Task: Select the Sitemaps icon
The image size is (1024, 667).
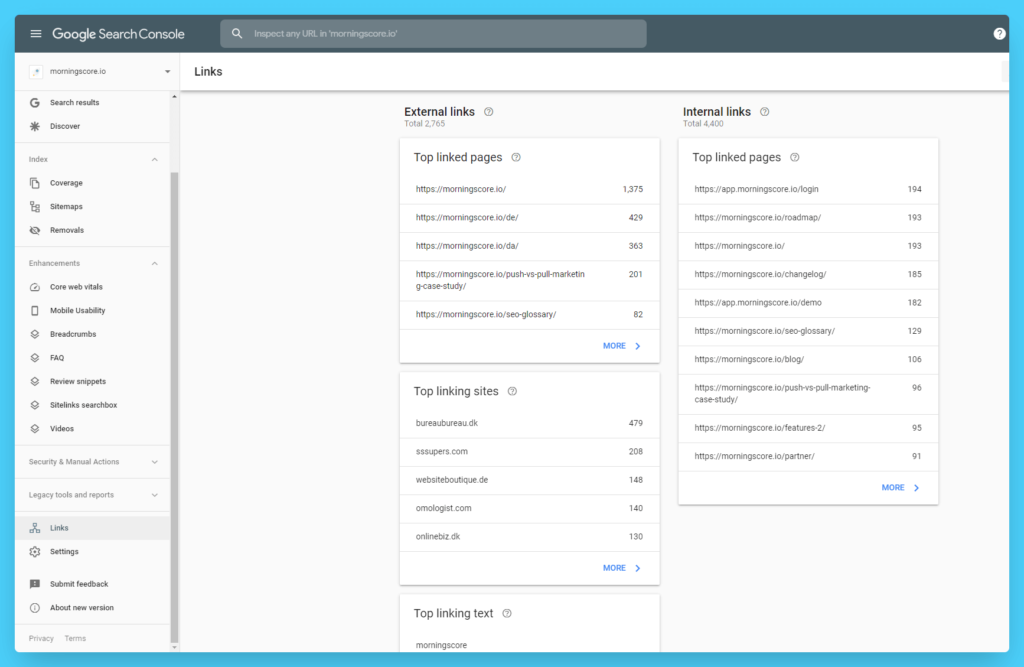Action: pyautogui.click(x=36, y=206)
